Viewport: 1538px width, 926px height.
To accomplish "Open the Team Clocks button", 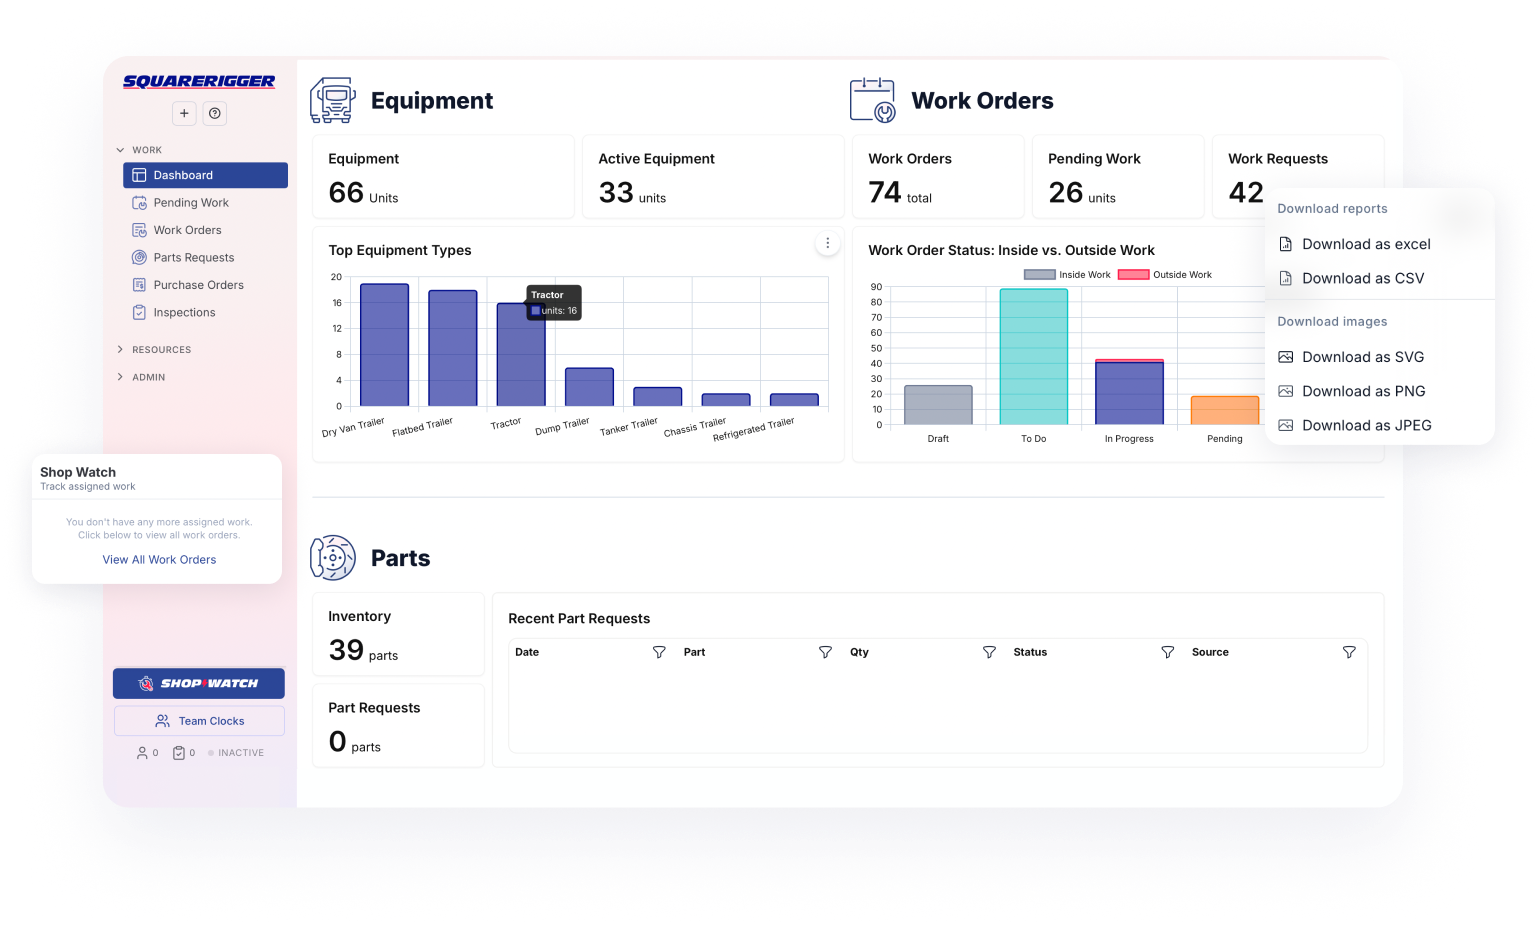I will 199,721.
